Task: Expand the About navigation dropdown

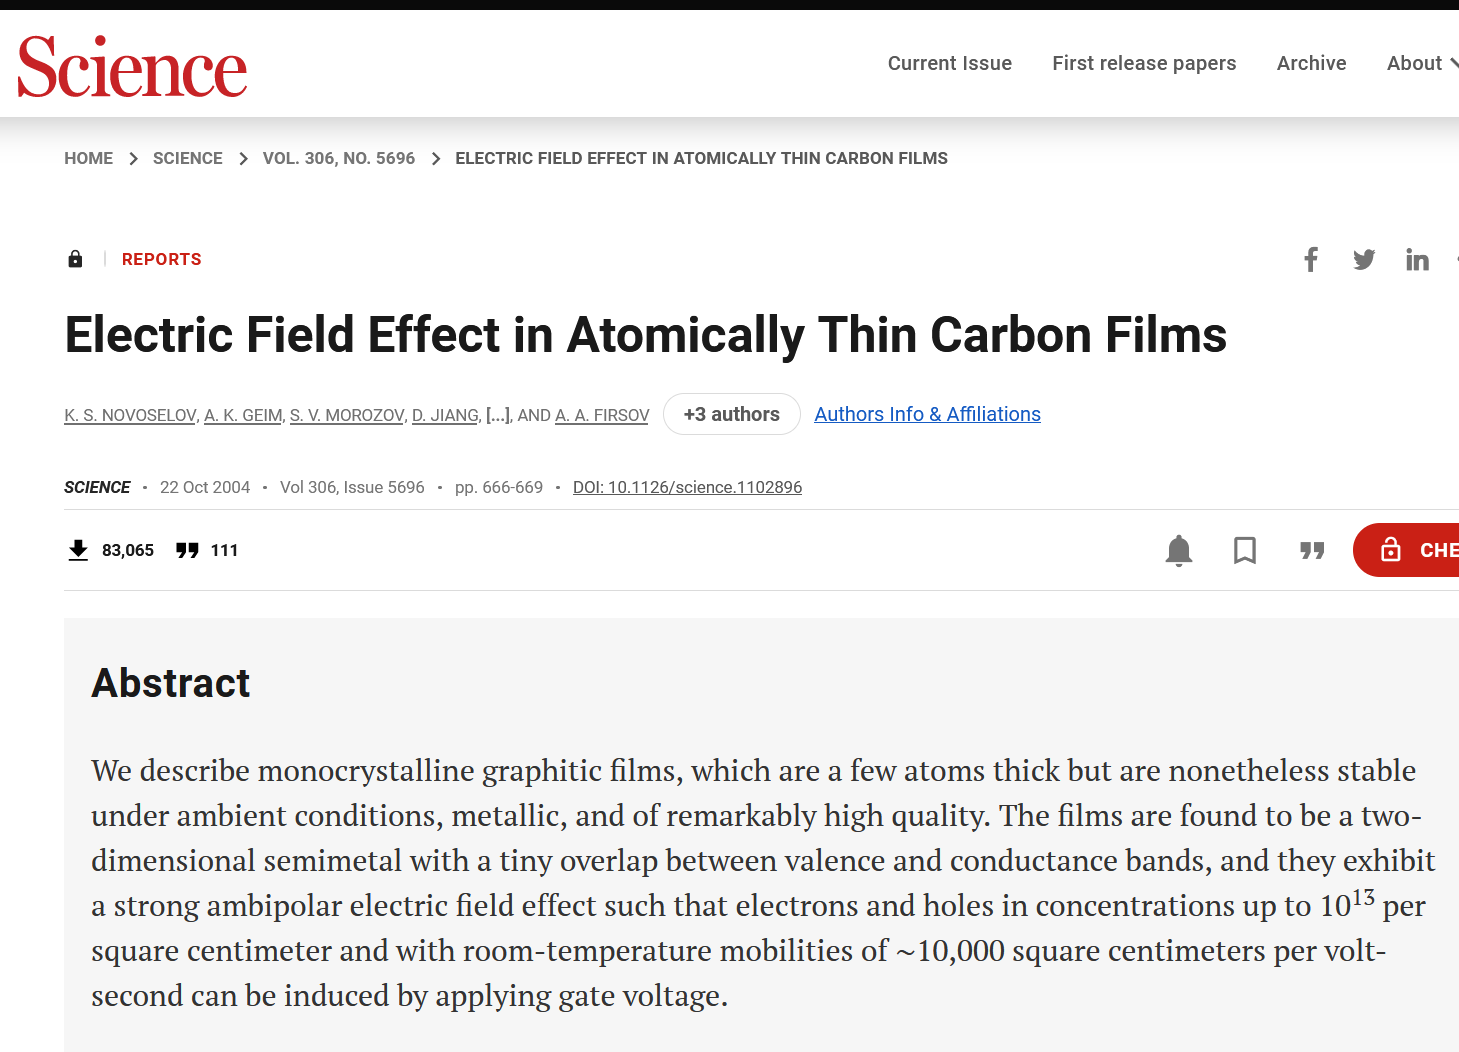Action: (x=1414, y=63)
